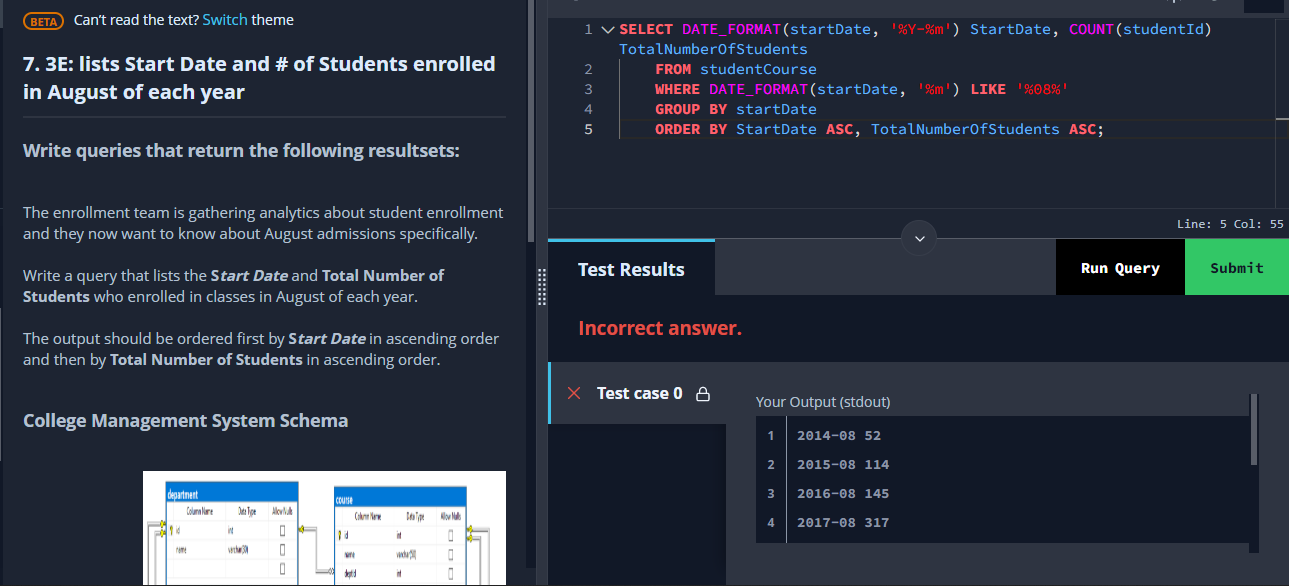Click line number 5 in the editor gutter
The width and height of the screenshot is (1289, 586).
[x=588, y=129]
